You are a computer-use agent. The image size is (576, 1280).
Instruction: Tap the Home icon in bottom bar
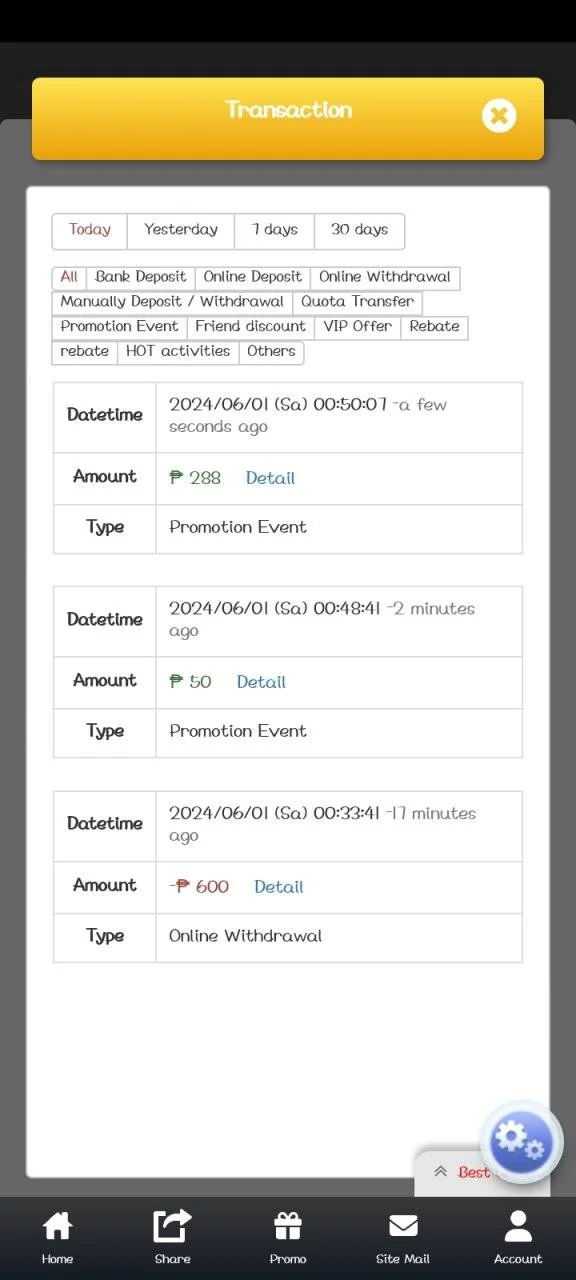pyautogui.click(x=57, y=1226)
